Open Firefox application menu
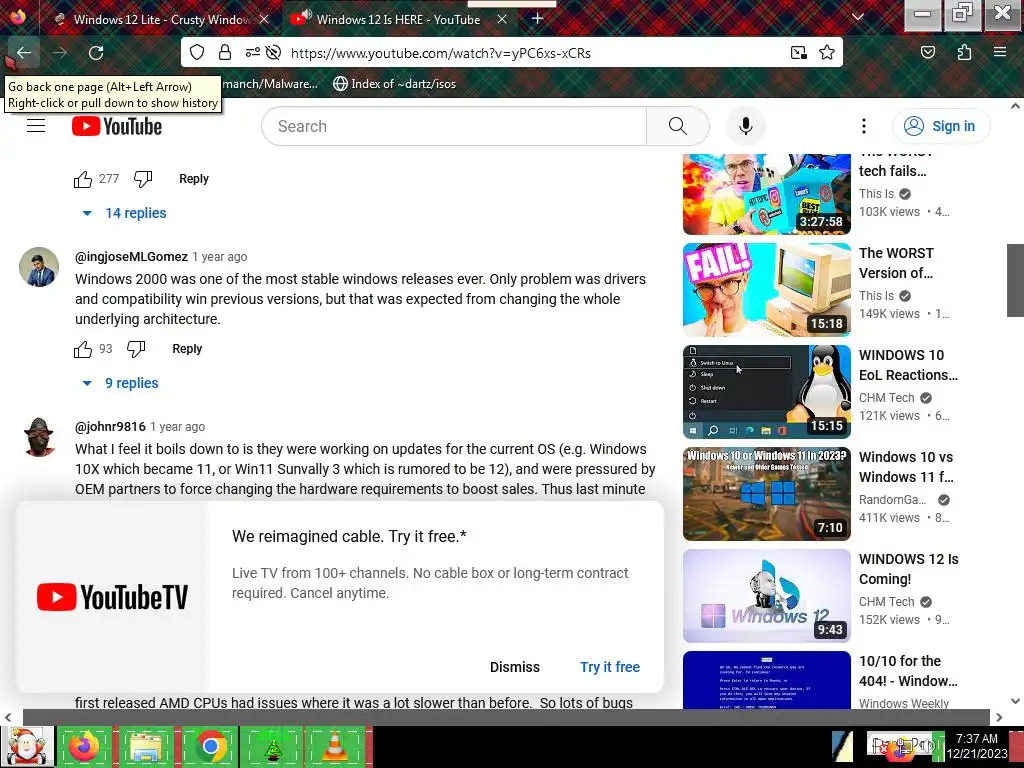The height and width of the screenshot is (768, 1024). (x=1000, y=52)
